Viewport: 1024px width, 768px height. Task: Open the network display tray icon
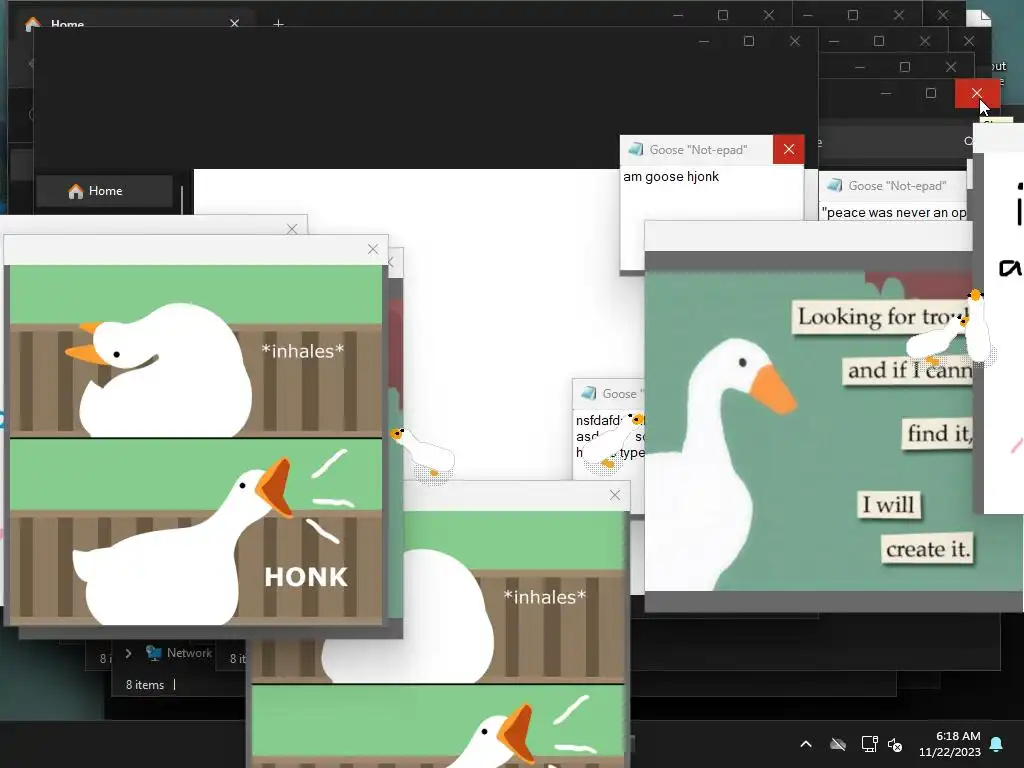(869, 744)
